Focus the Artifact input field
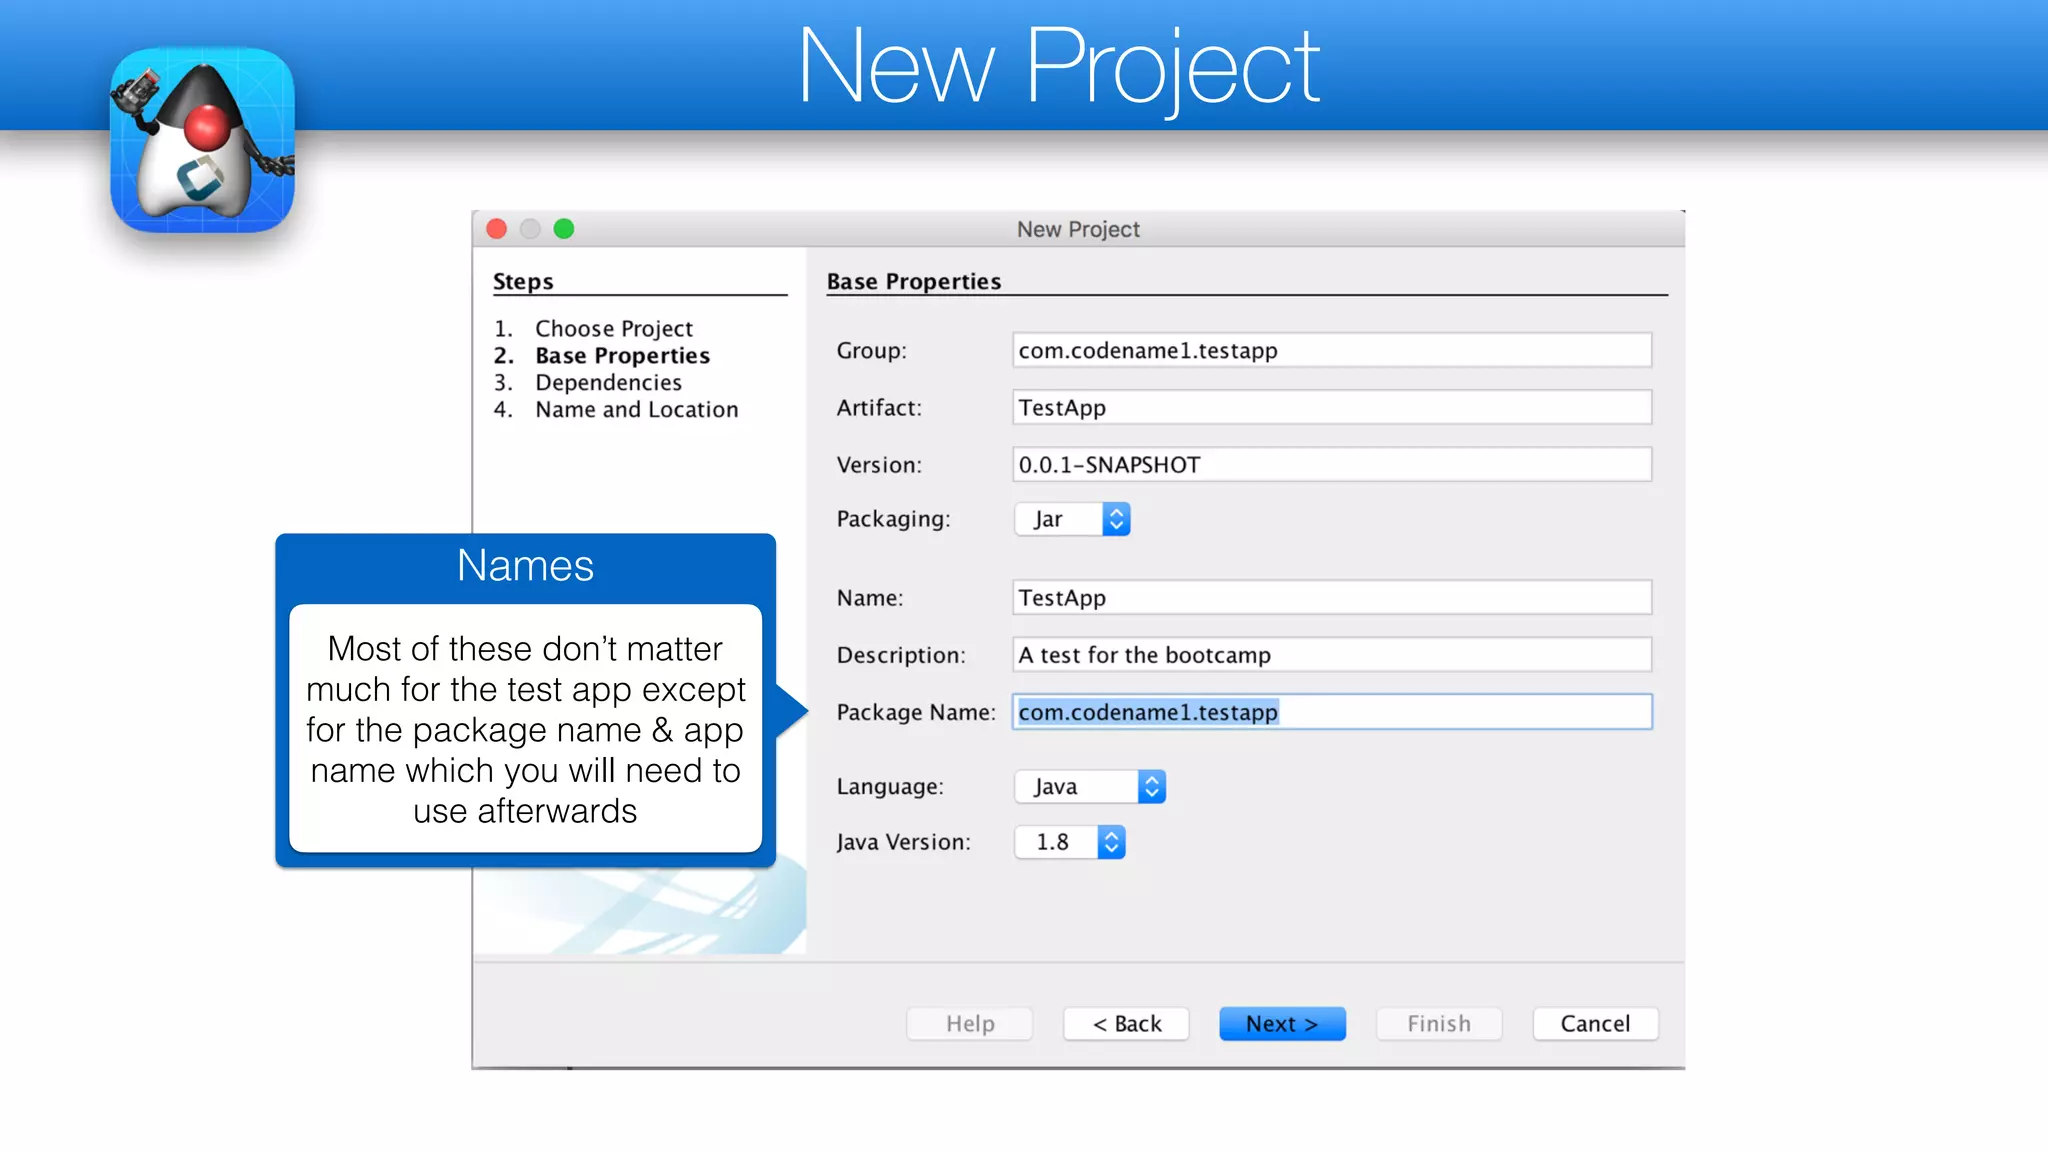 tap(1331, 408)
